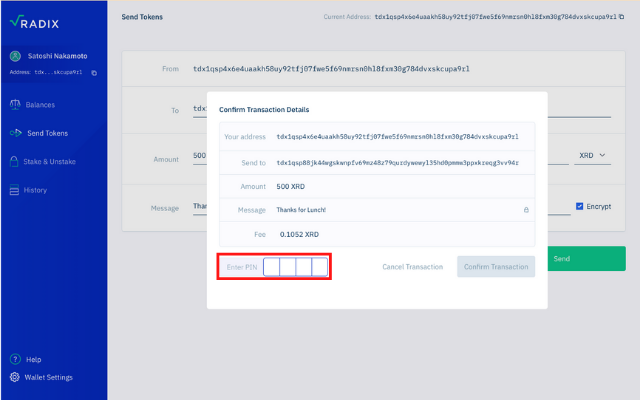The height and width of the screenshot is (400, 640).
Task: Click the 'Send Tokens' page title
Action: click(x=142, y=17)
